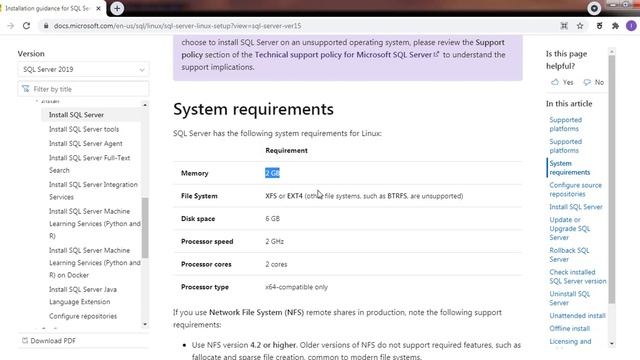Click Download PDF link

pos(53,340)
